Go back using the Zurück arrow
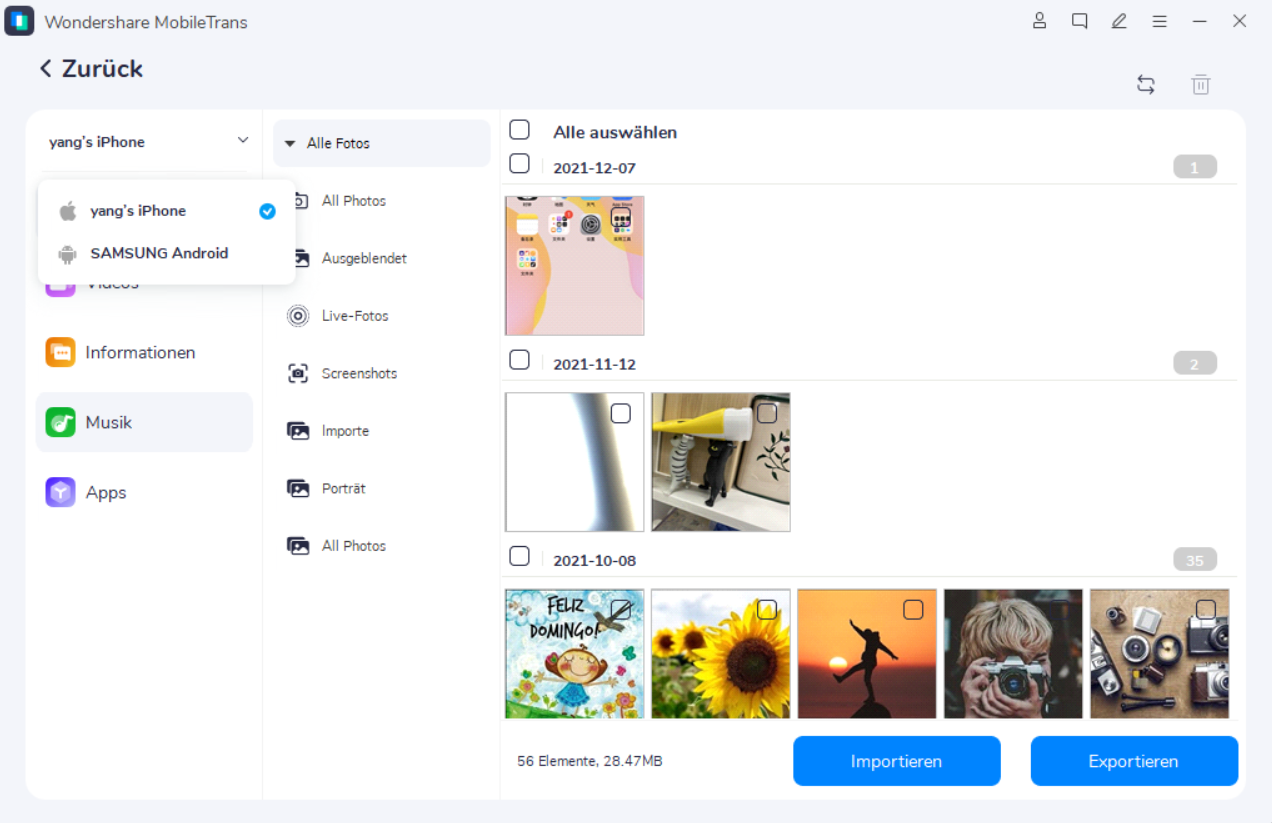The image size is (1272, 823). [45, 68]
